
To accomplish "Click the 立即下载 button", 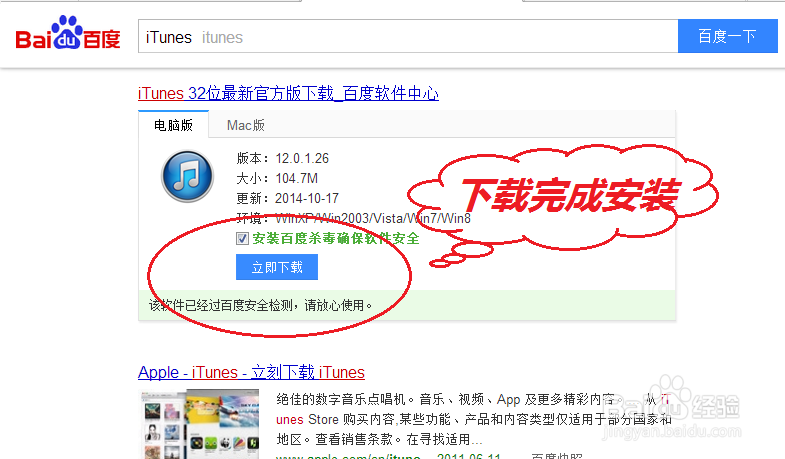I will pos(277,267).
